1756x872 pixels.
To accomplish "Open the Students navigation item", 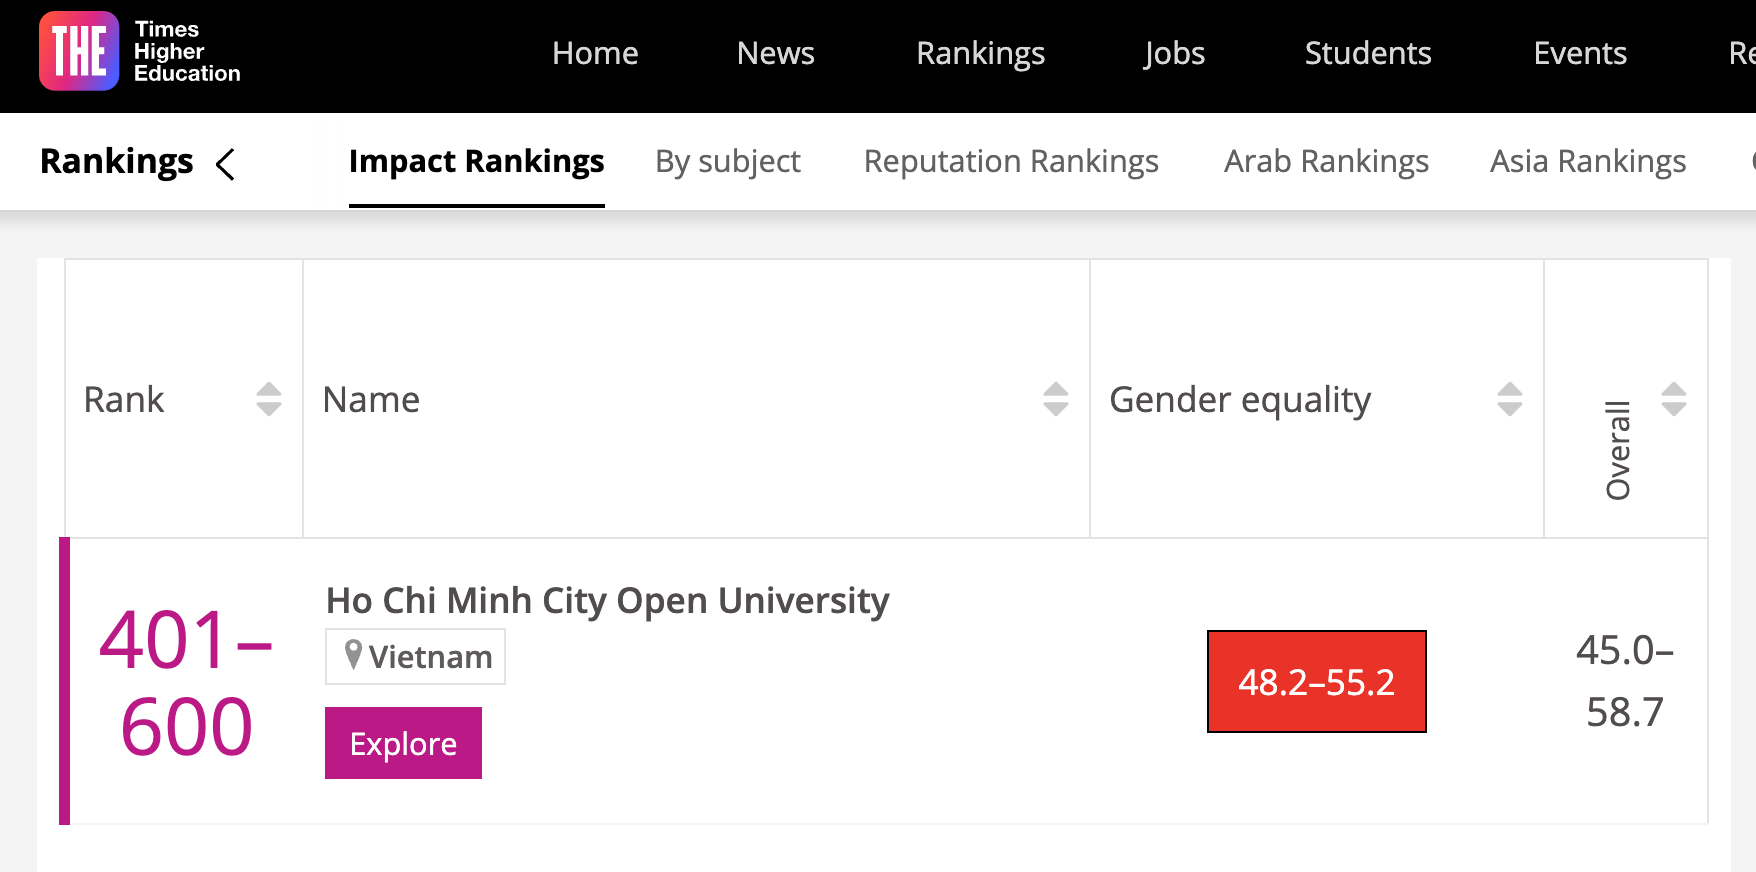I will [1367, 53].
